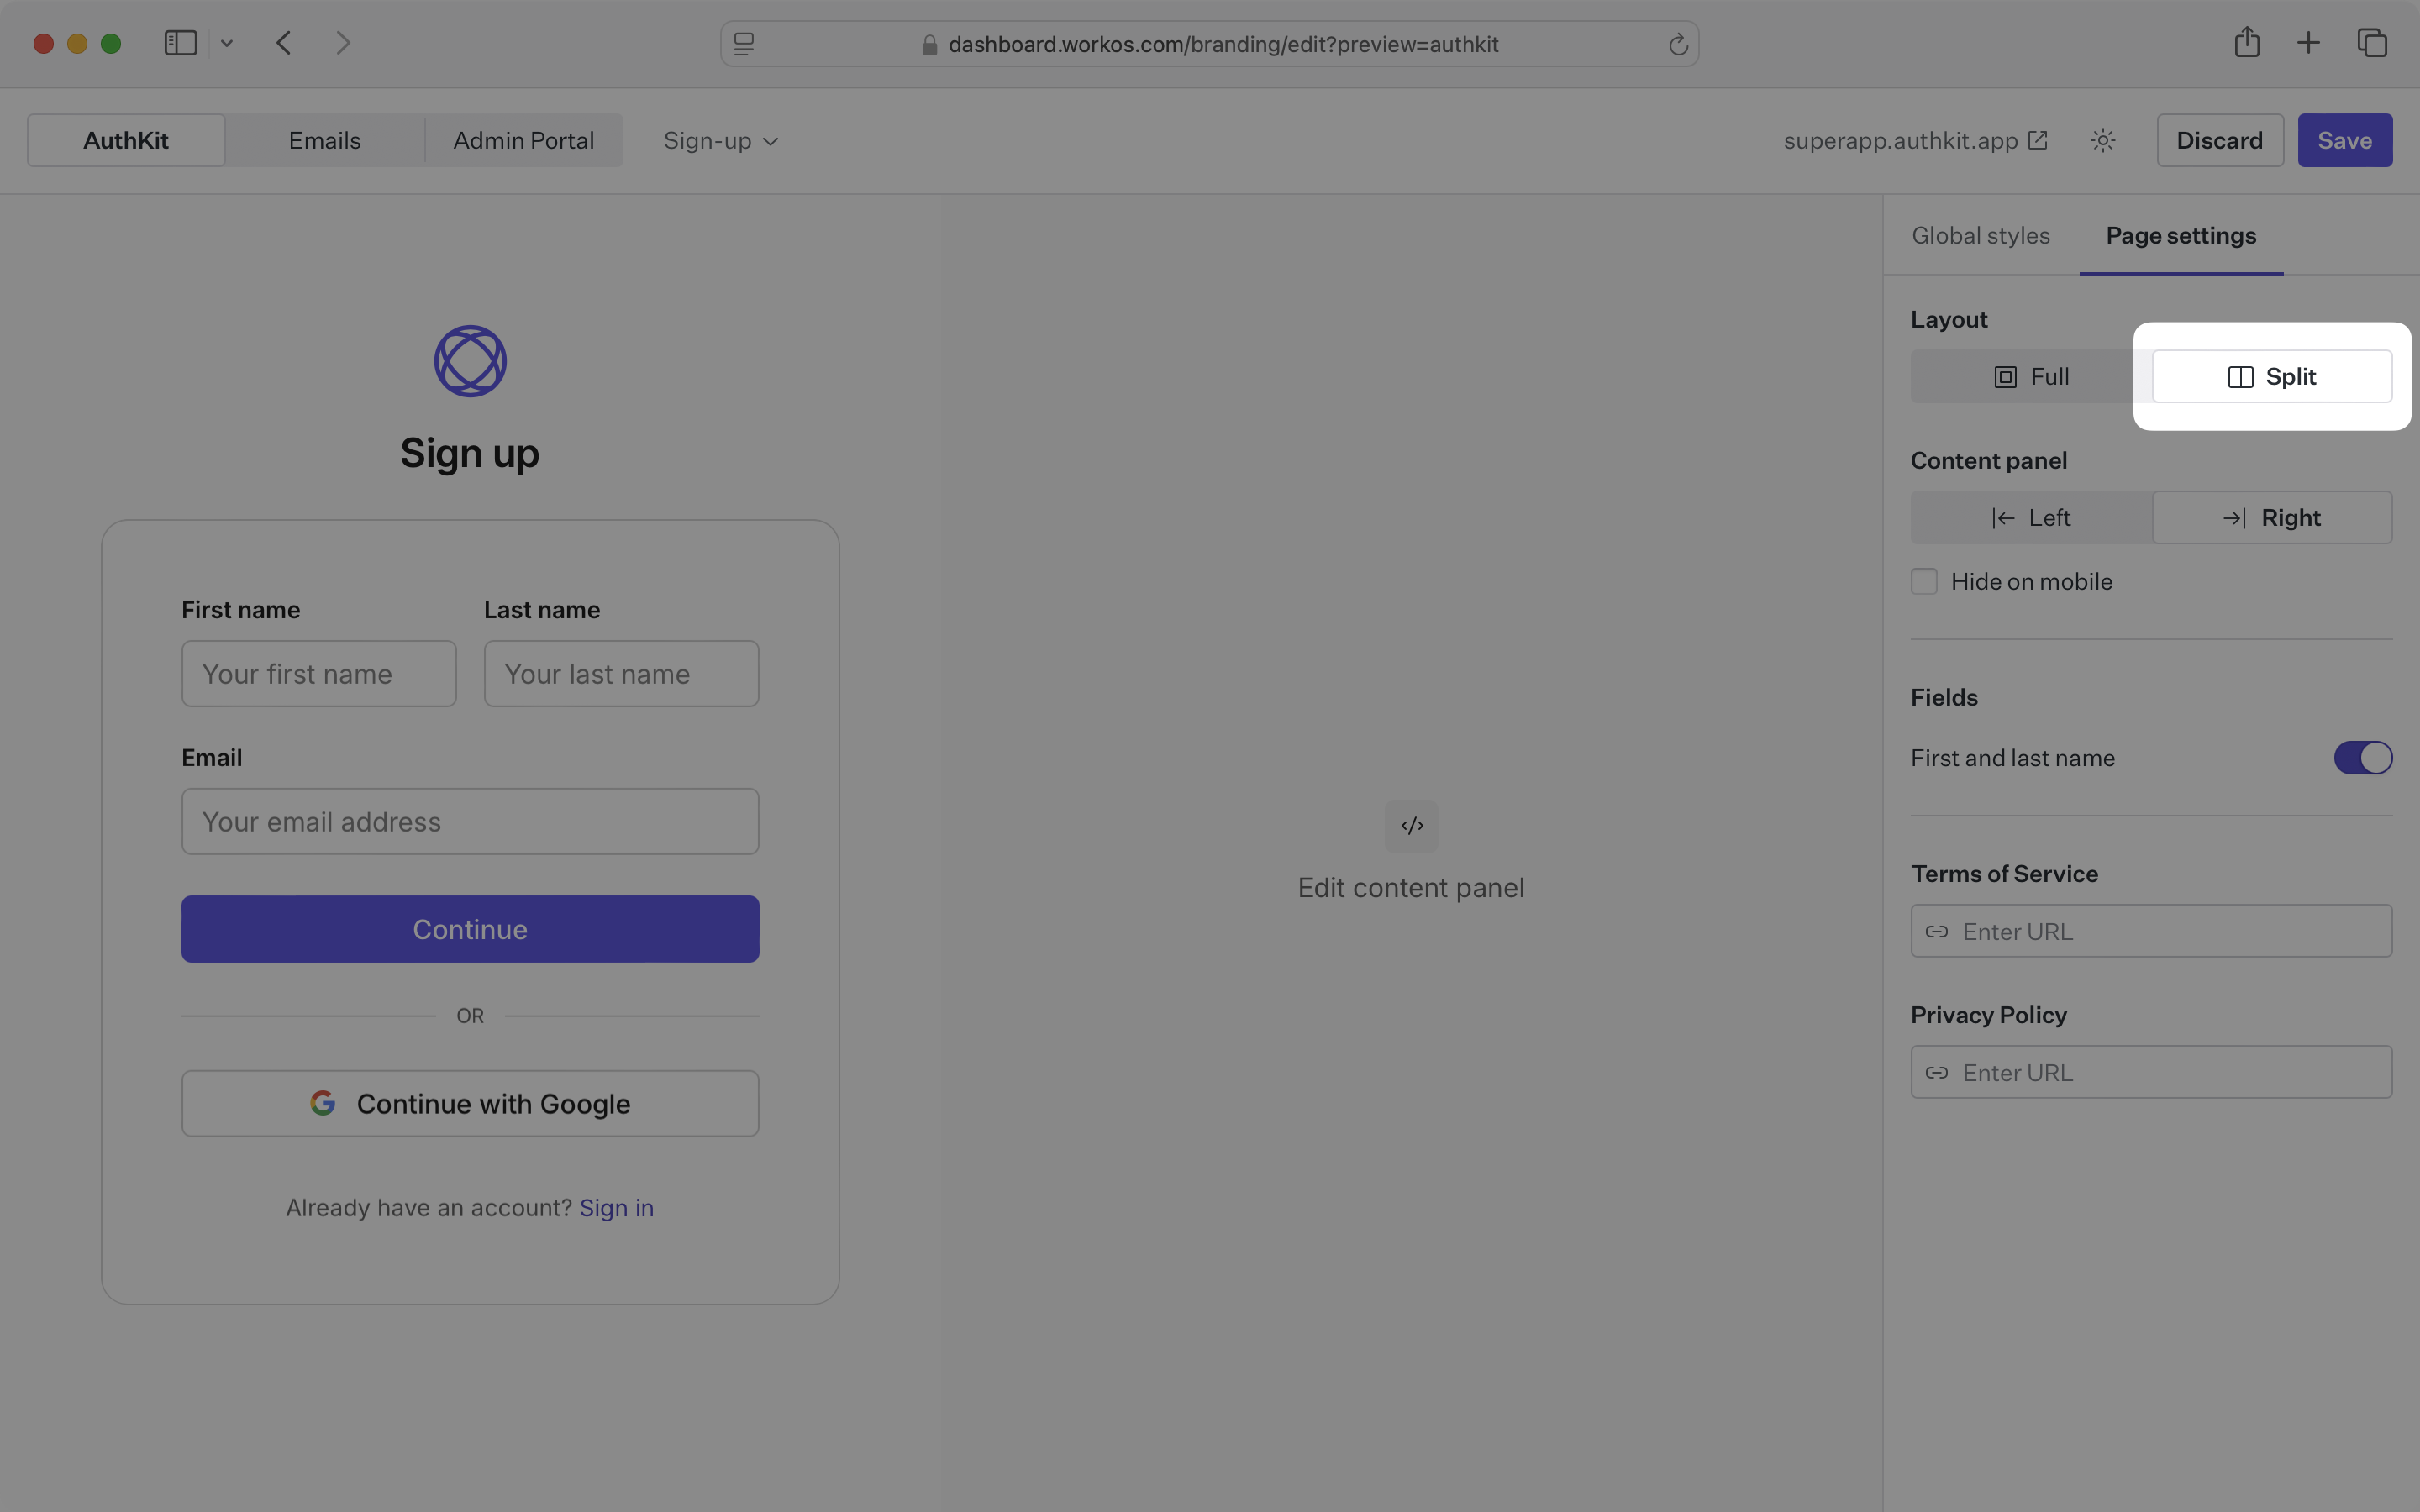Click the back navigation arrow
Screen dimensions: 2420x1512
click(x=284, y=42)
